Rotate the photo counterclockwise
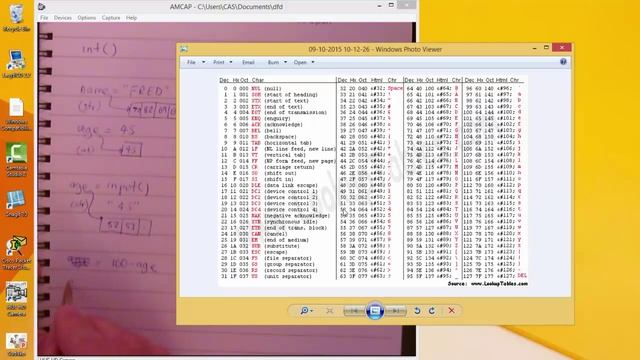The height and width of the screenshot is (360, 640). coord(417,311)
